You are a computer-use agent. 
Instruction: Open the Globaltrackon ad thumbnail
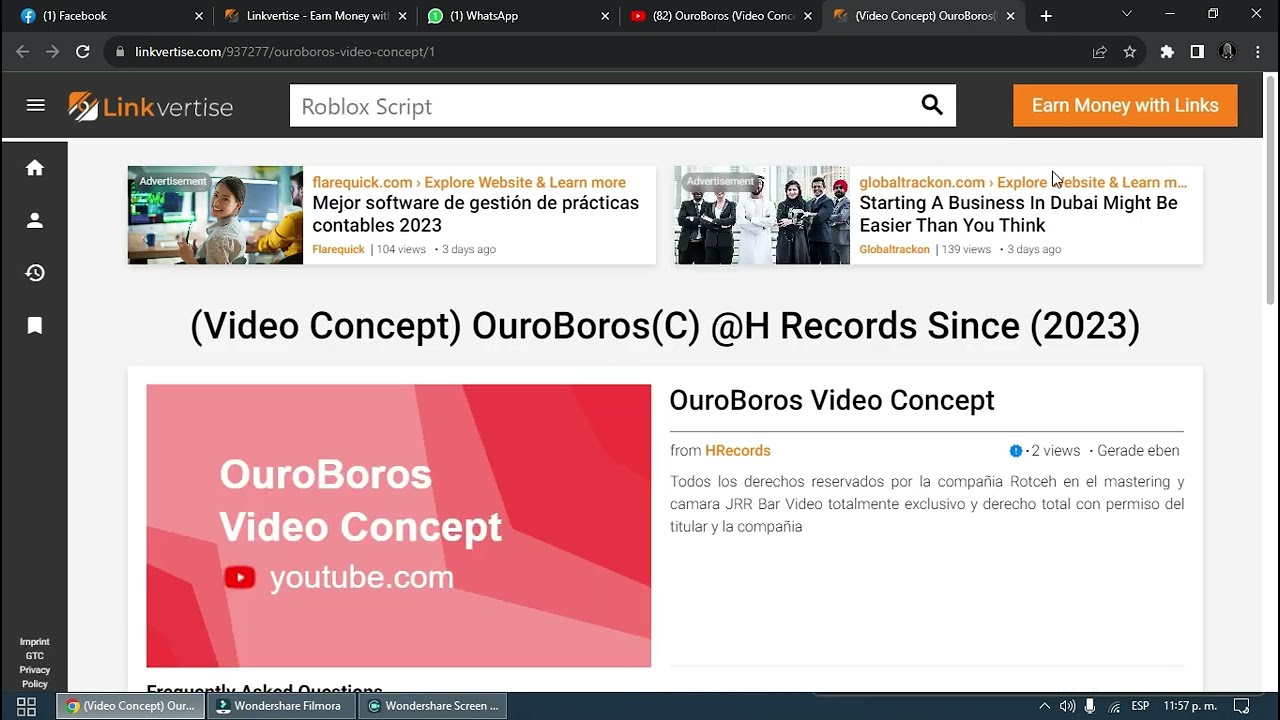(x=762, y=215)
